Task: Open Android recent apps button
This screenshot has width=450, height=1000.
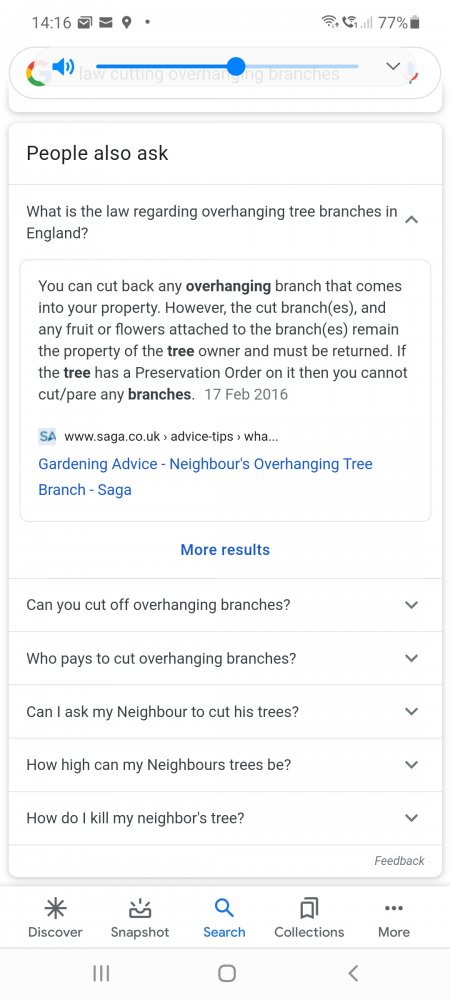Action: point(101,973)
